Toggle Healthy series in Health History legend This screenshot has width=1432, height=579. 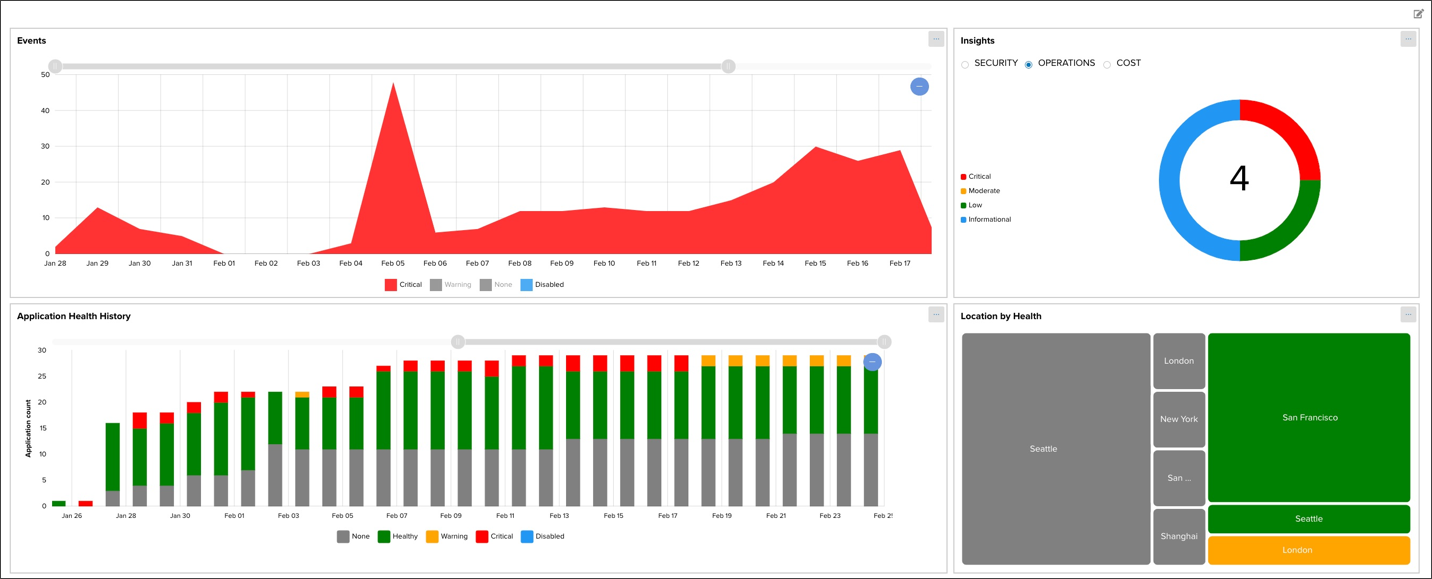tap(397, 537)
